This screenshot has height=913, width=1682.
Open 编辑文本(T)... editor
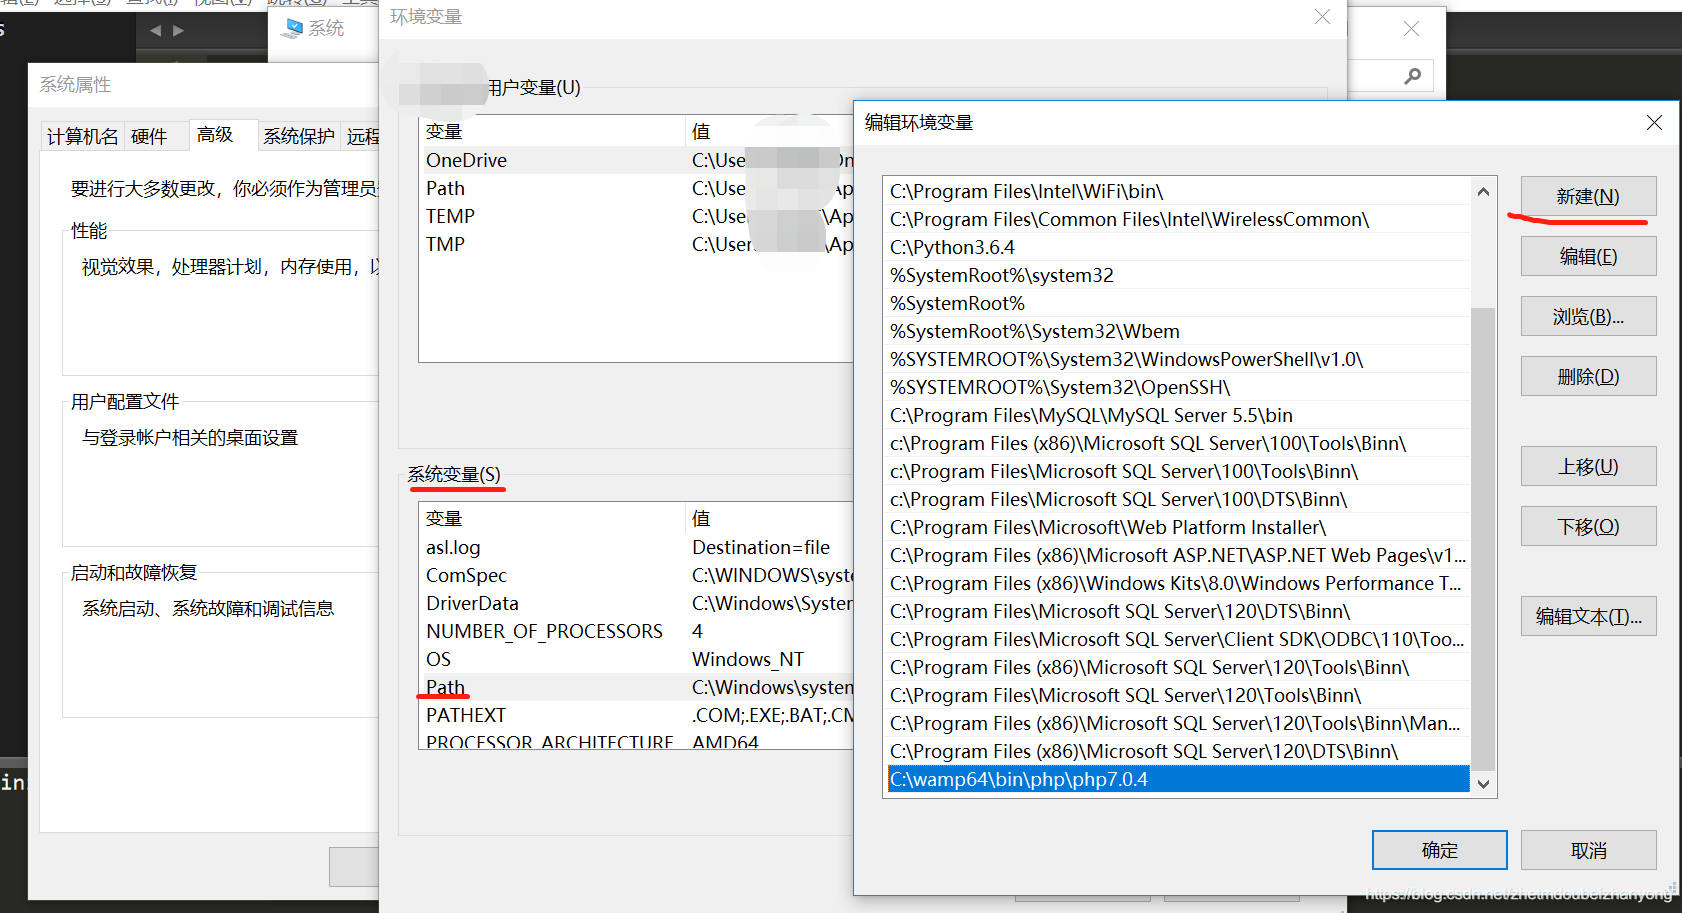(1588, 616)
